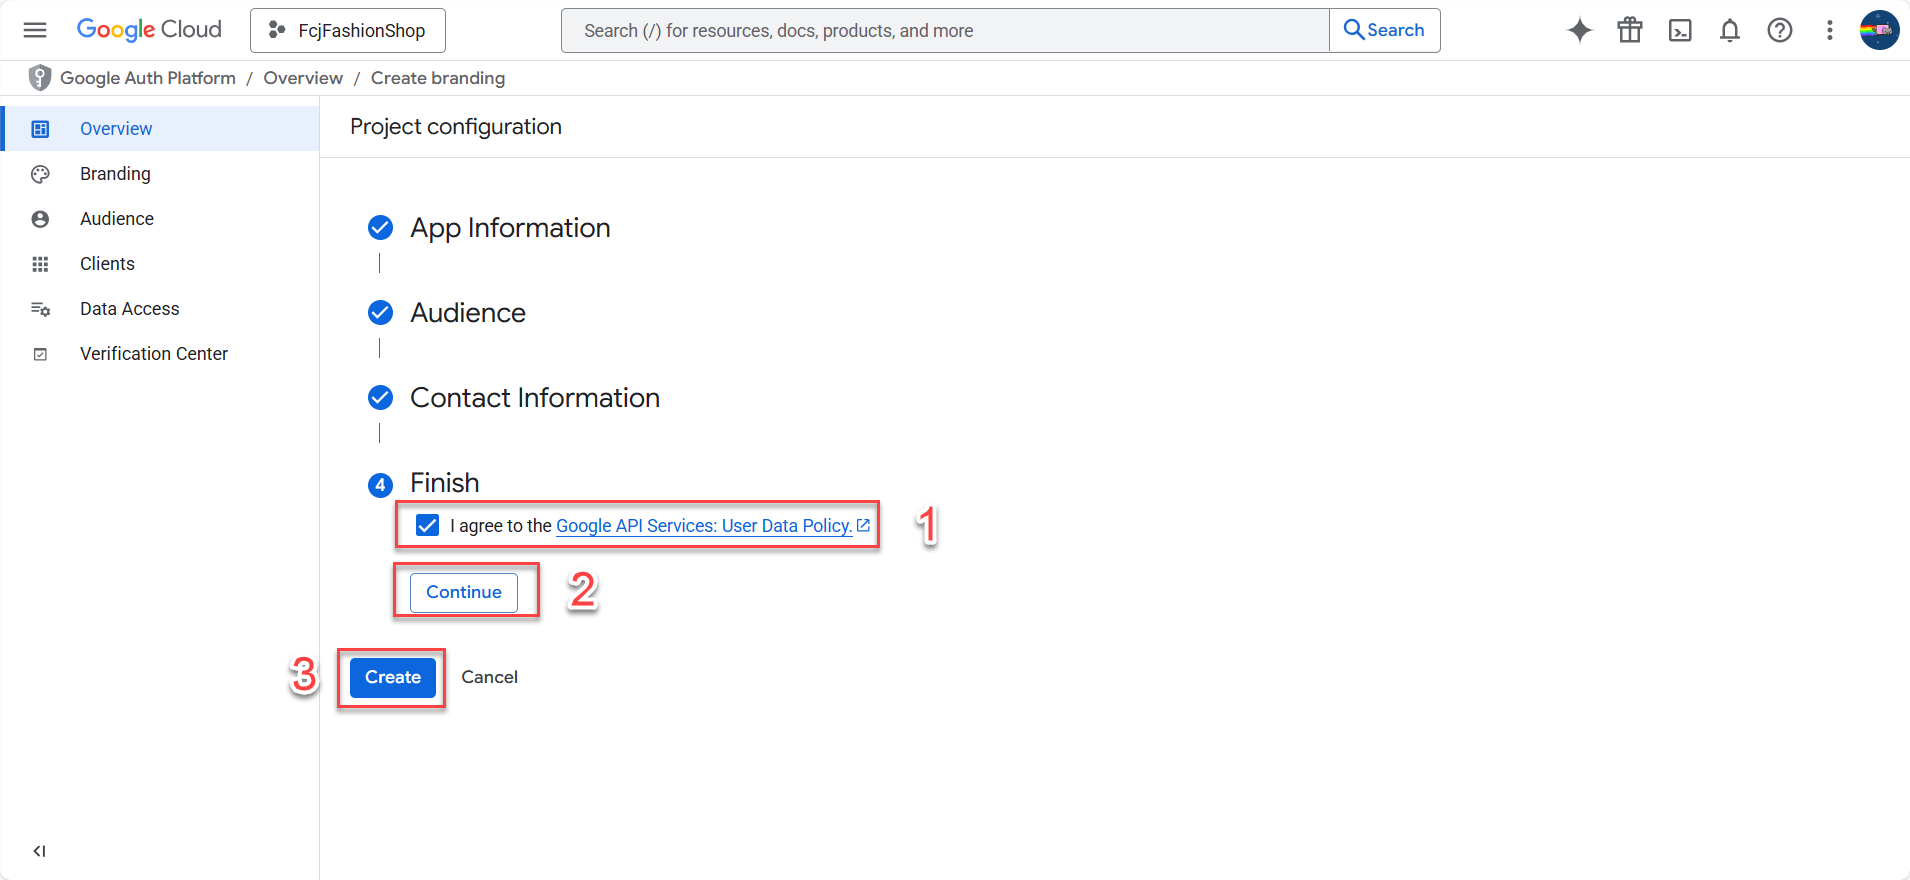Click the Overview dashboard sidebar icon
This screenshot has height=880, width=1910.
[40, 129]
